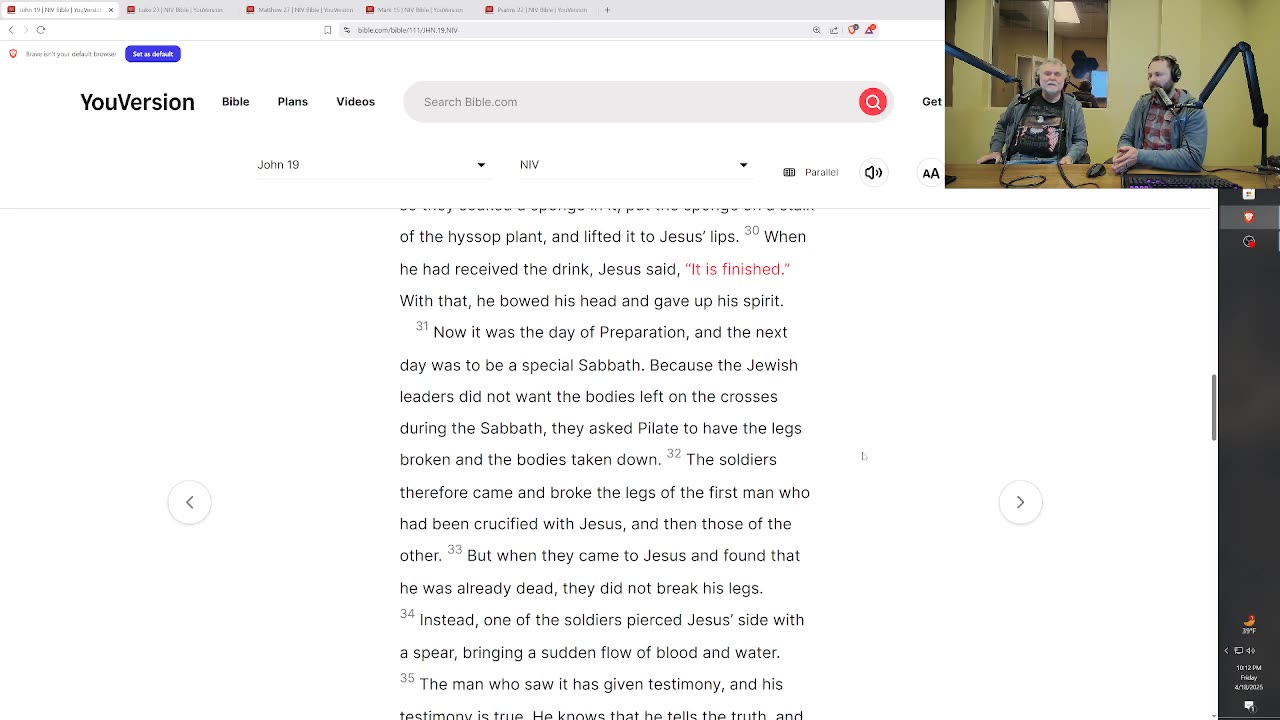Open the Bible menu item
This screenshot has width=1280, height=720.
pyautogui.click(x=236, y=102)
